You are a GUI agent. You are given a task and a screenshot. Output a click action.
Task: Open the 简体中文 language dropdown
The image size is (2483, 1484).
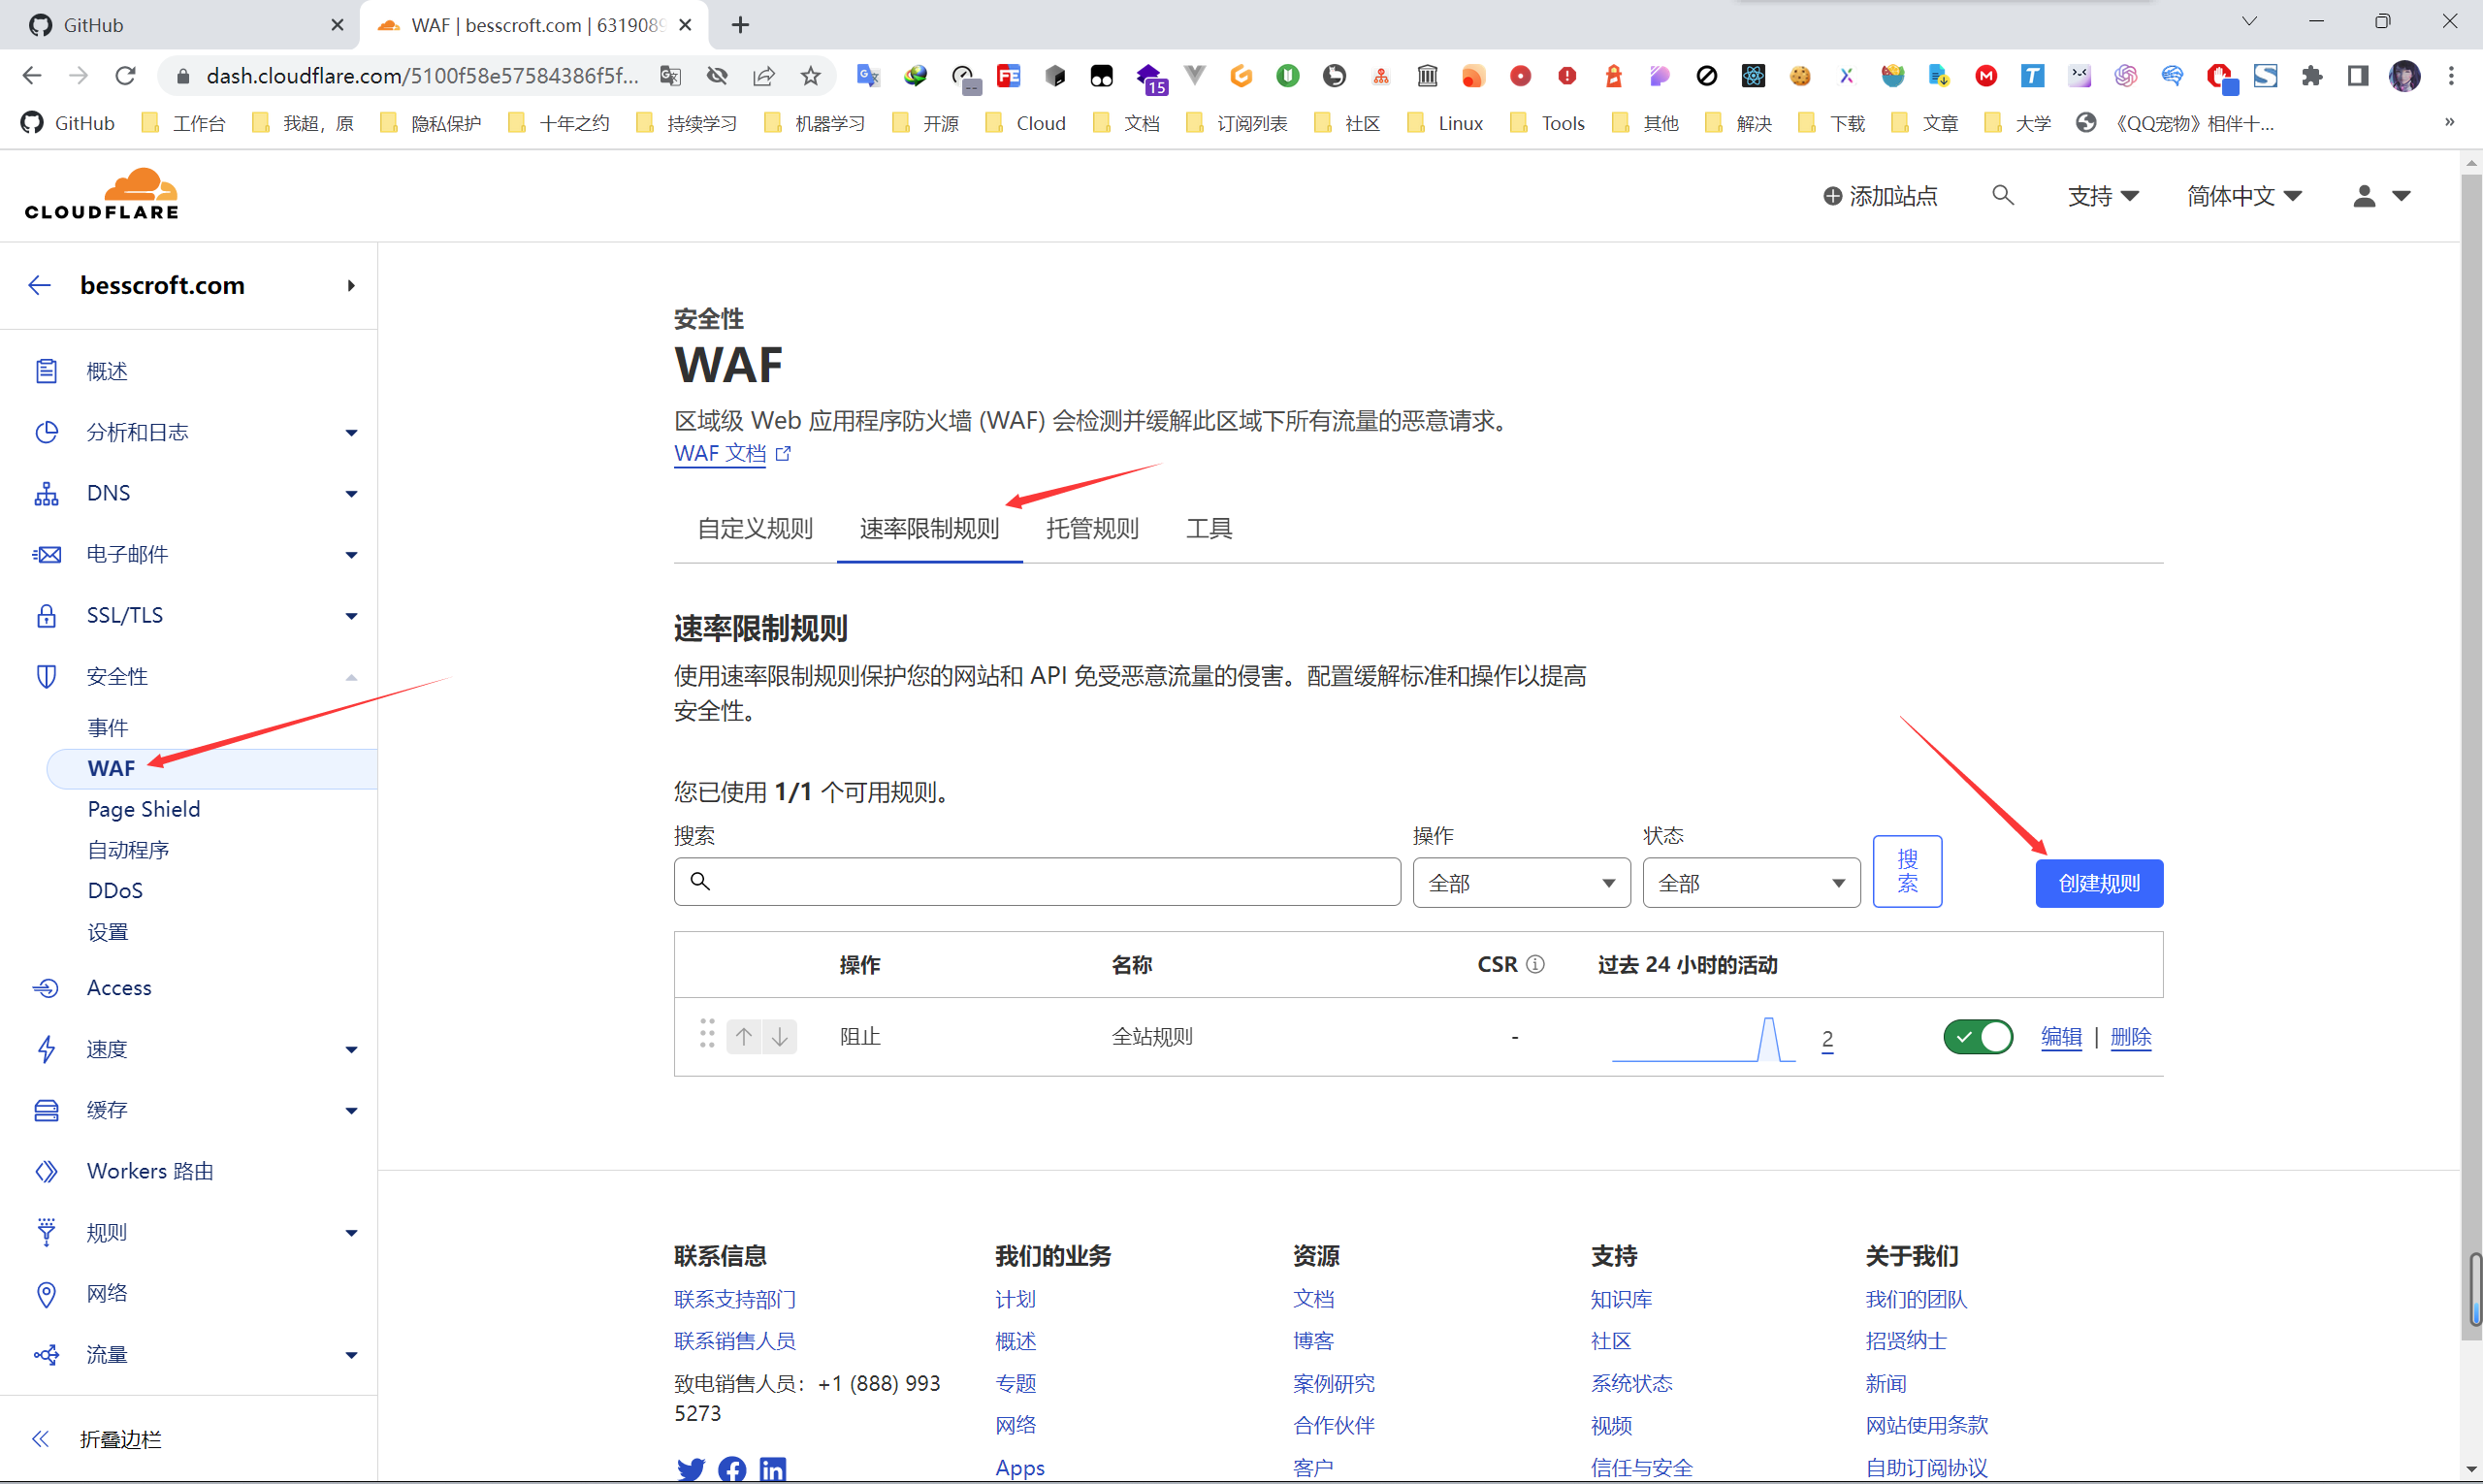coord(2244,196)
